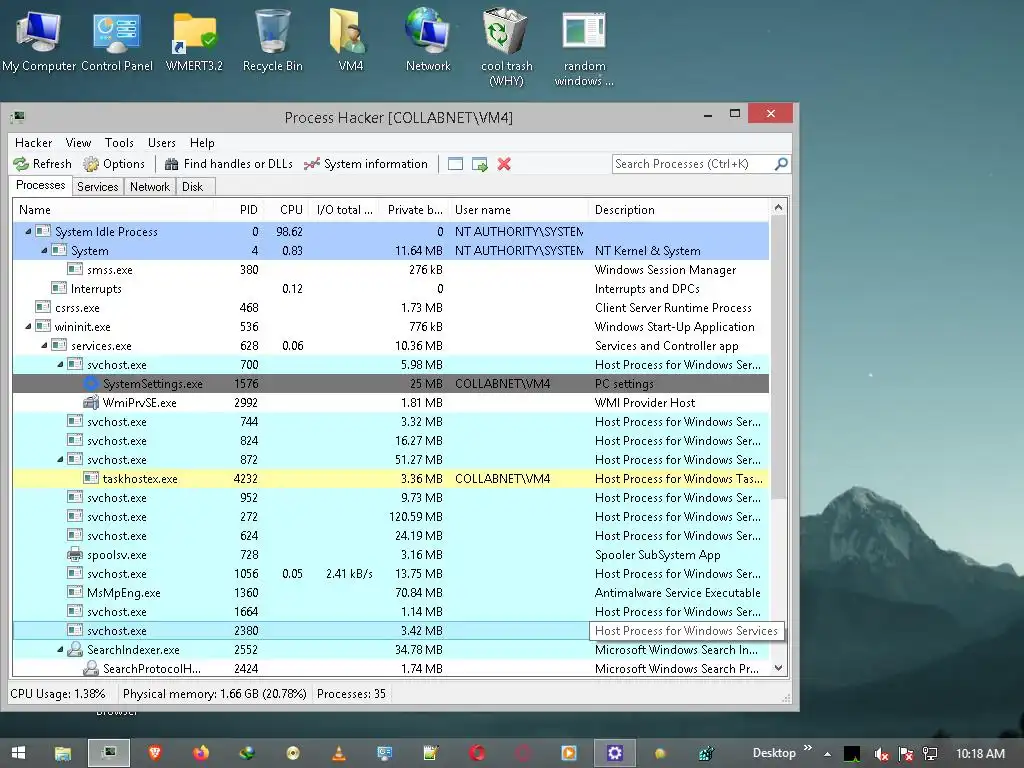Open the Options toolbar button
This screenshot has height=768, width=1024.
(114, 164)
